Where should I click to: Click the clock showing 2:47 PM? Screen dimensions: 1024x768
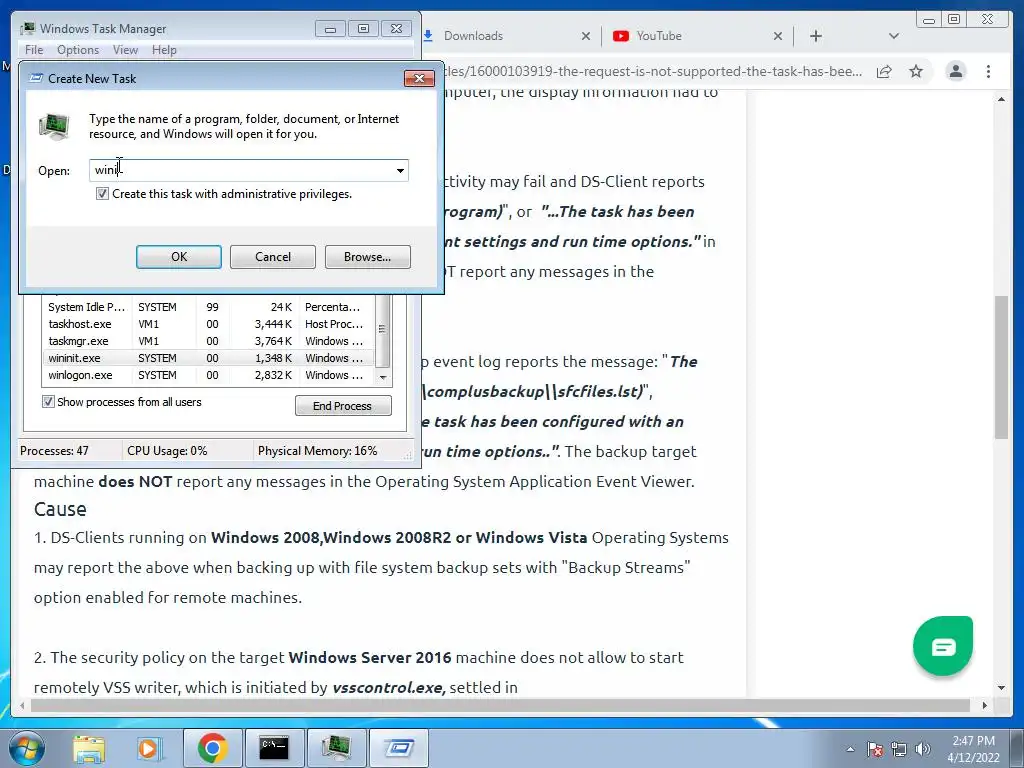(x=973, y=749)
